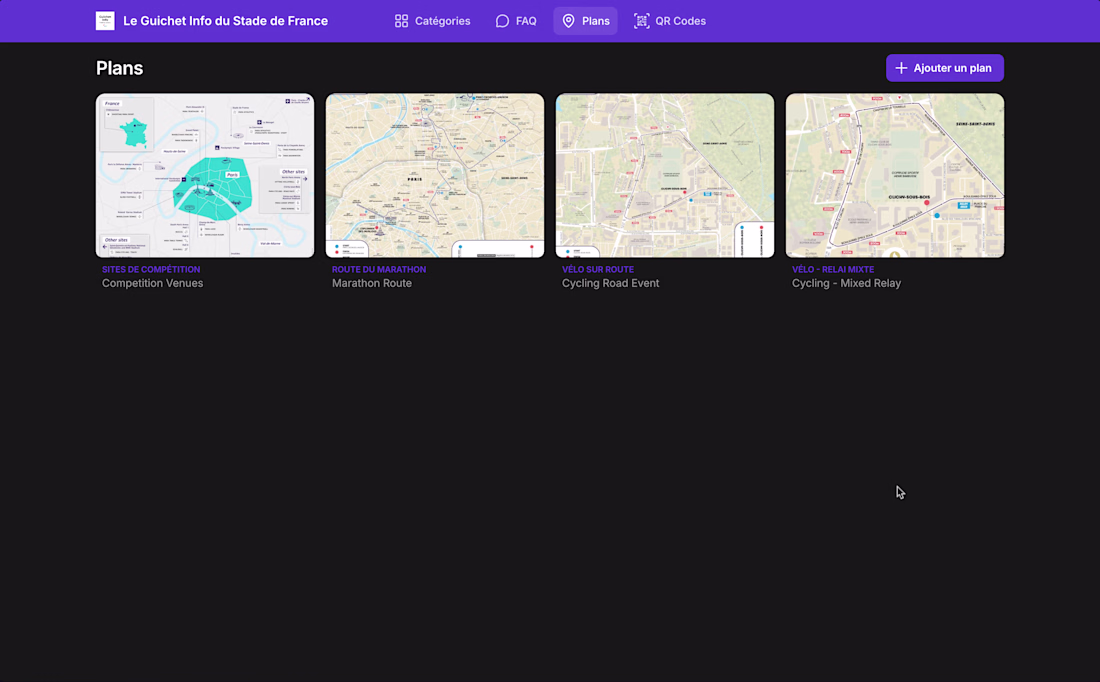Click the VÉLO SUR ROUTE label
This screenshot has width=1100, height=682.
coord(598,269)
